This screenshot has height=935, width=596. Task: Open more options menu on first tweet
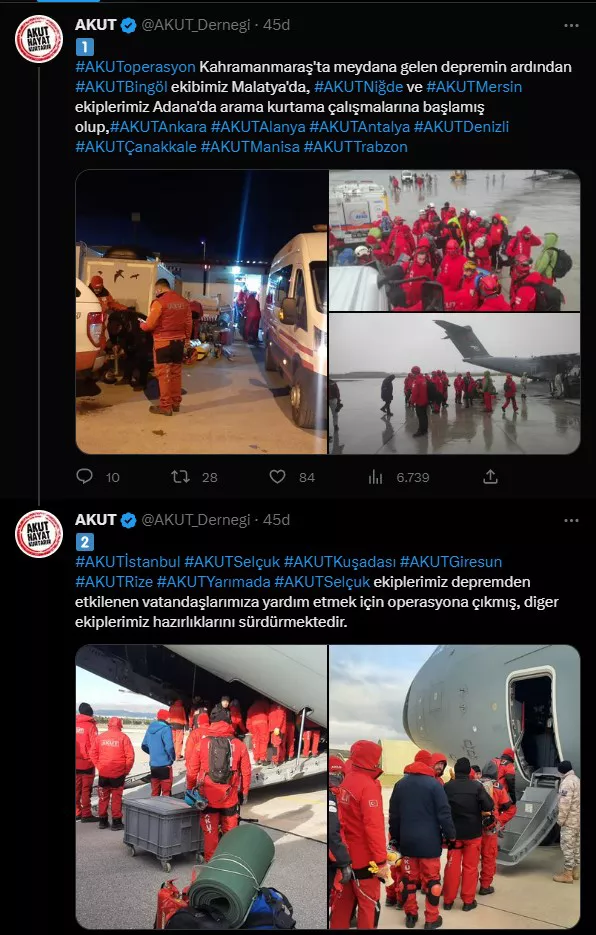pyautogui.click(x=571, y=26)
